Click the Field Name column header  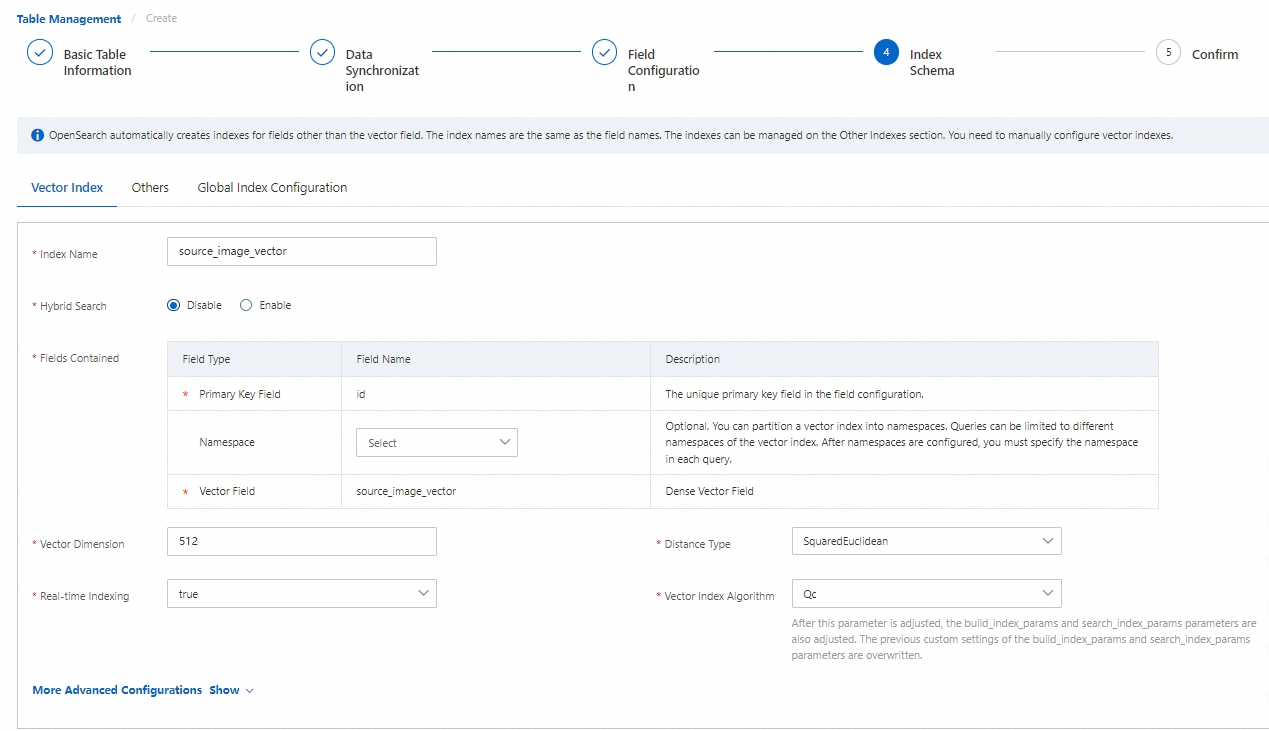383,359
